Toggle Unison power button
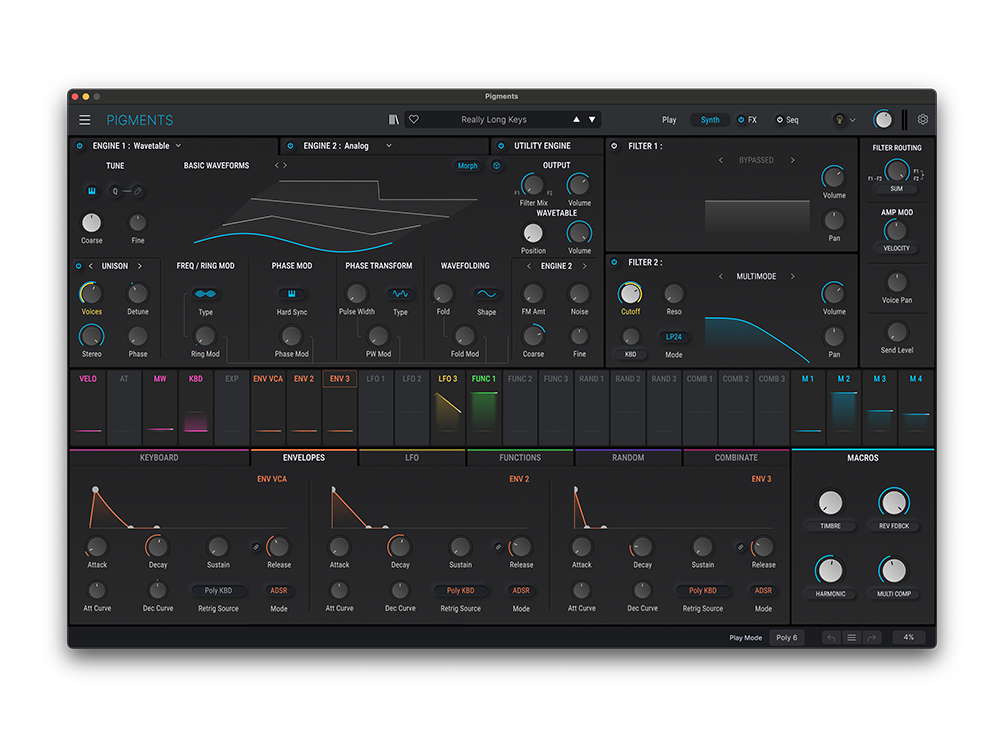The image size is (1004, 749). [x=79, y=266]
